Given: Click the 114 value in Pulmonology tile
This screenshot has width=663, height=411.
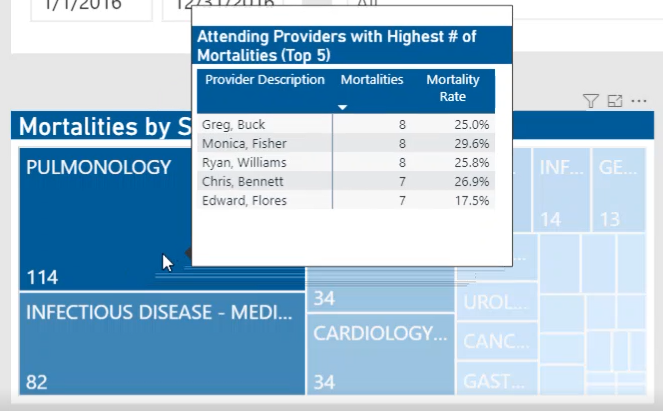Looking at the screenshot, I should click(x=42, y=277).
